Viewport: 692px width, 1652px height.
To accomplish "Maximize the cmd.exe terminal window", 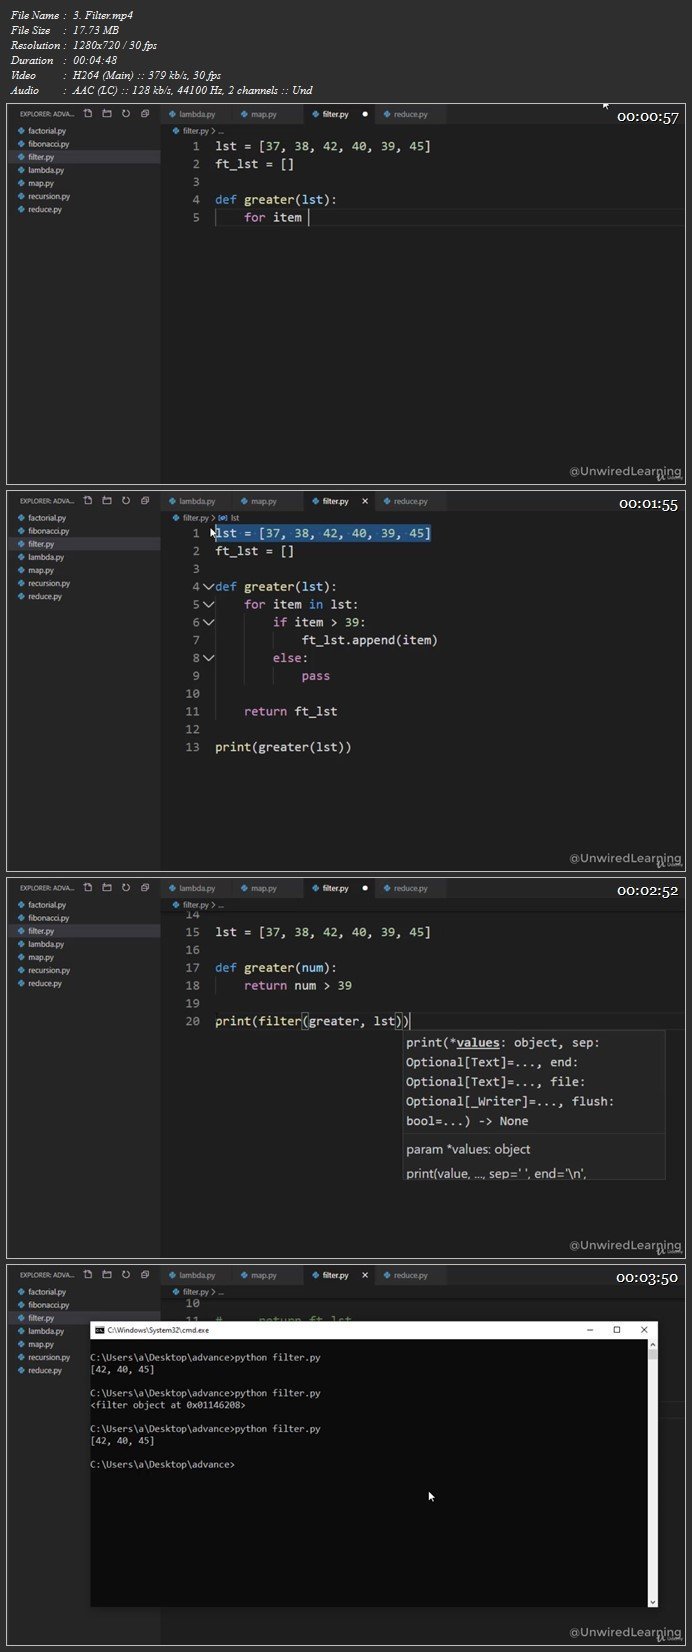I will [x=617, y=1330].
